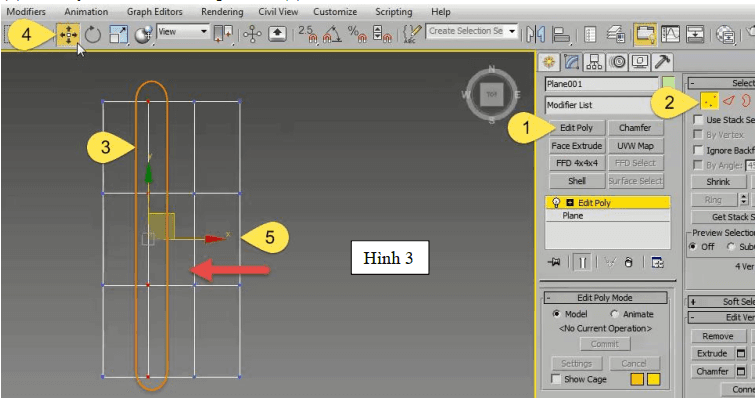Tick the By Vertex checkbox
The height and width of the screenshot is (399, 756).
pyautogui.click(x=698, y=134)
